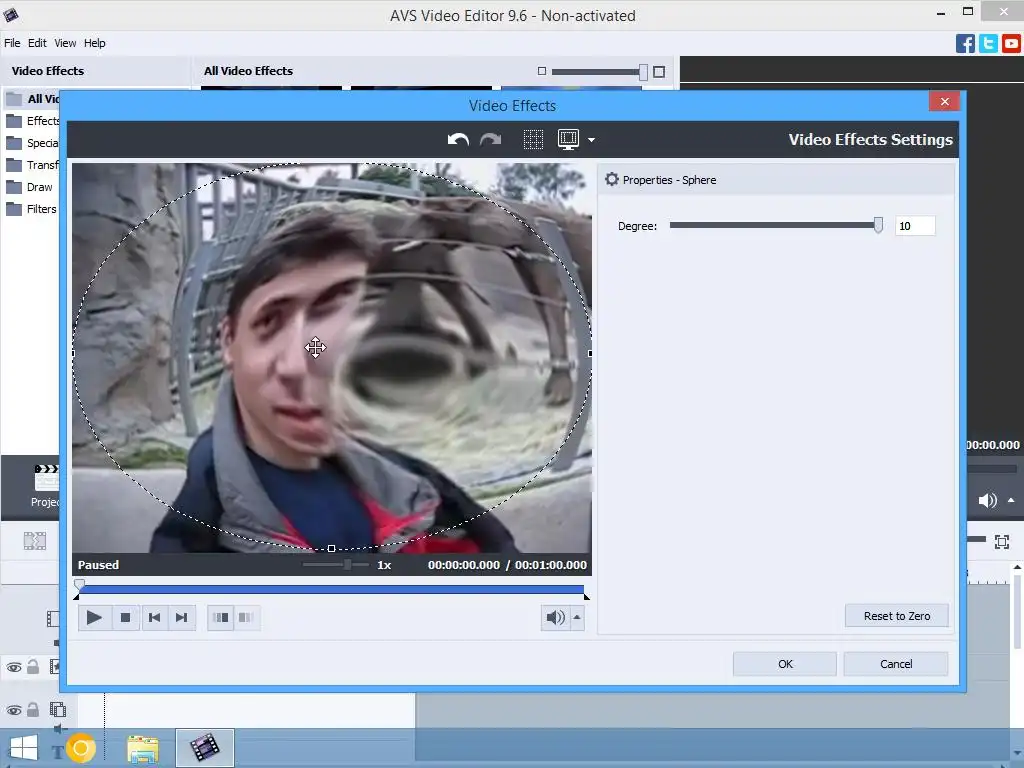The width and height of the screenshot is (1024, 768).
Task: Open the File menu
Action: pyautogui.click(x=12, y=43)
